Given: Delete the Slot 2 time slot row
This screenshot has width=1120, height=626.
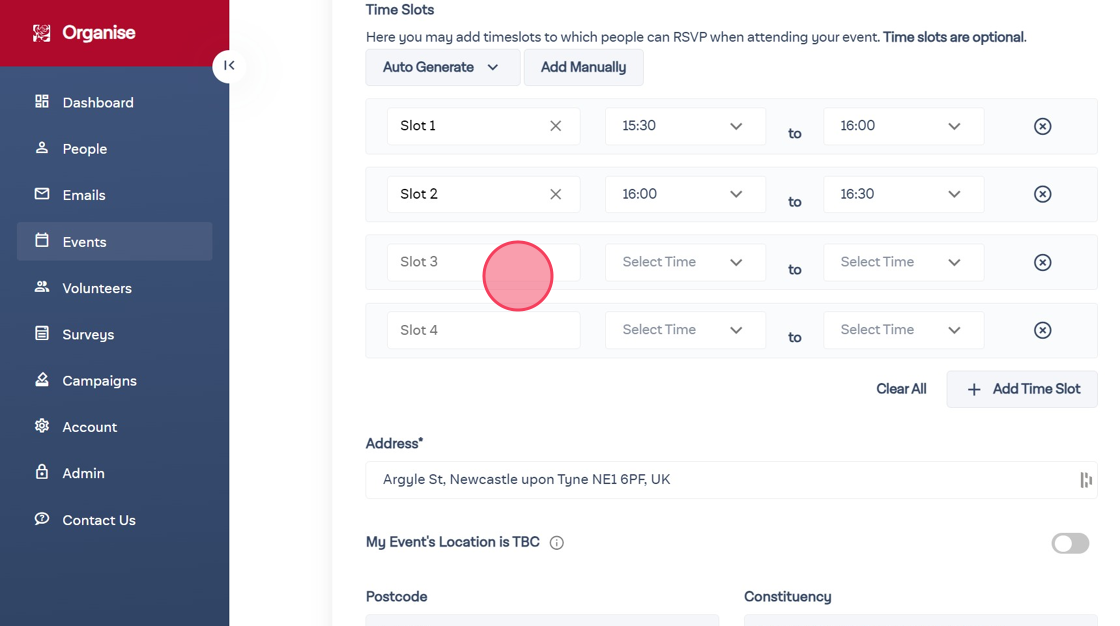Looking at the screenshot, I should (x=1042, y=194).
